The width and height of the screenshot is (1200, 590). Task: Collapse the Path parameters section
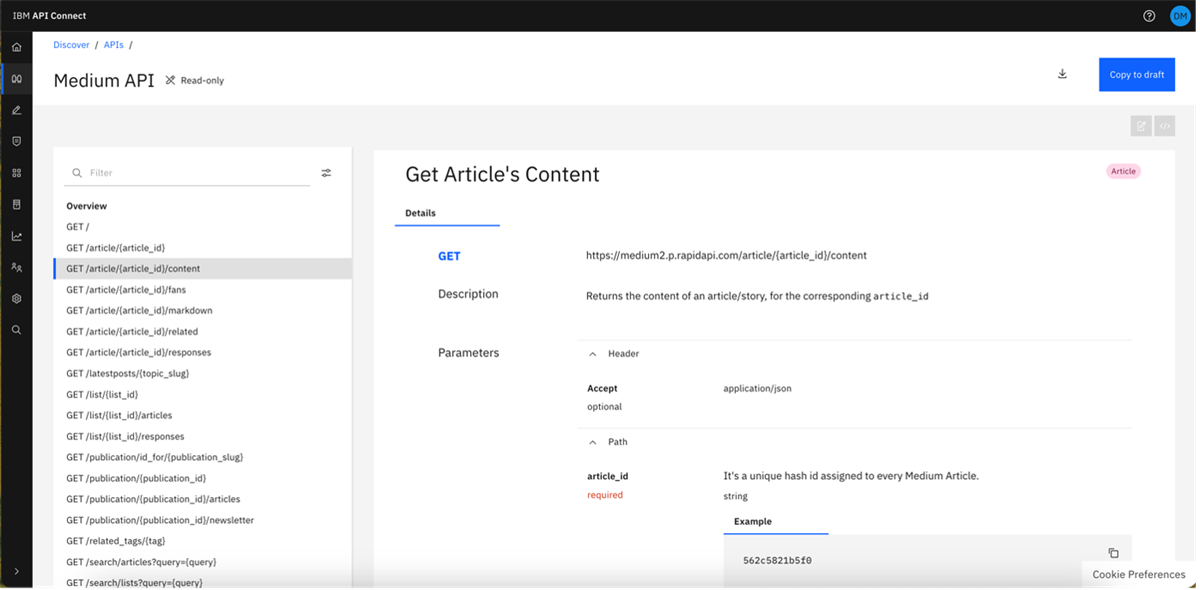(593, 442)
